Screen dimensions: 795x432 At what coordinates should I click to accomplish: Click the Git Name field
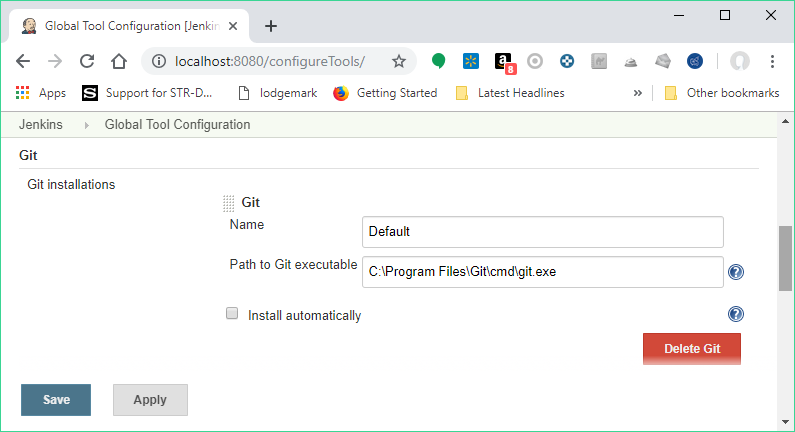click(x=543, y=232)
